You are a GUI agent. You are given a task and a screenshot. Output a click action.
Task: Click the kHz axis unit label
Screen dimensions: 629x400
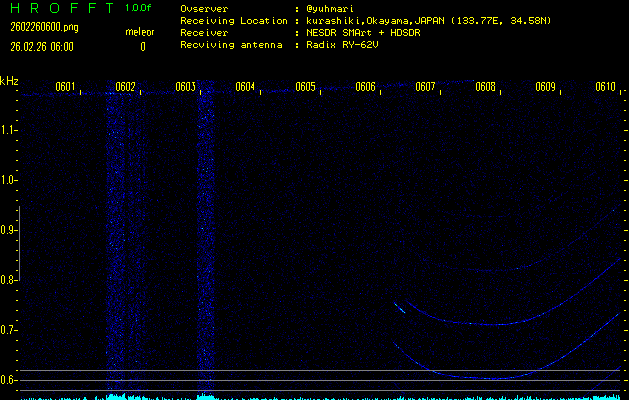point(9,81)
